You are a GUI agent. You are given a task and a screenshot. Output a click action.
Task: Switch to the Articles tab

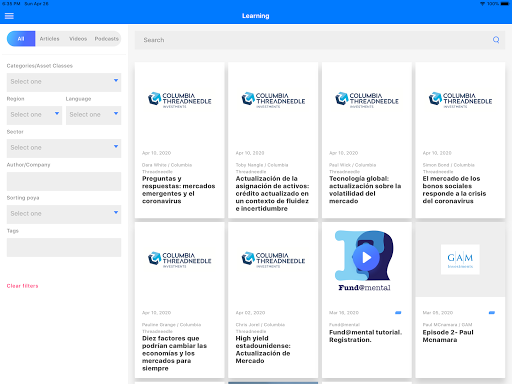(49, 39)
